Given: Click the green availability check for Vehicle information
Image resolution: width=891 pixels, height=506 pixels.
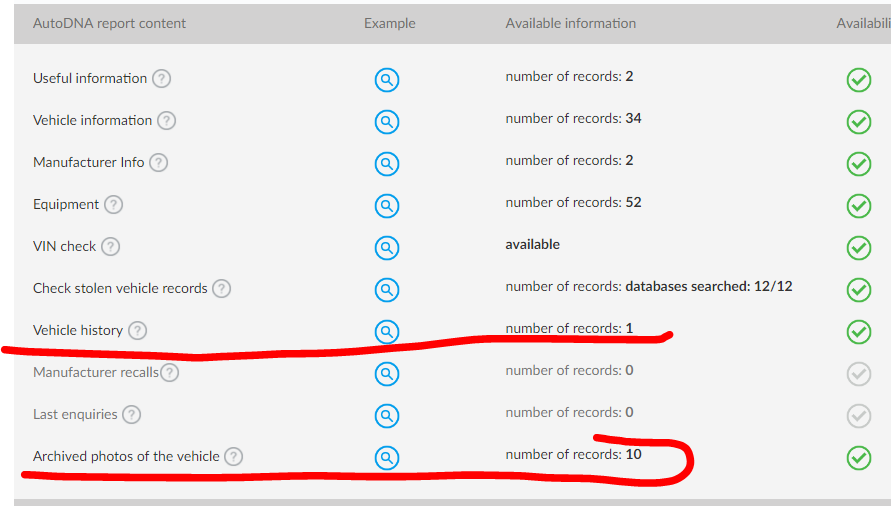Looking at the screenshot, I should pyautogui.click(x=859, y=122).
